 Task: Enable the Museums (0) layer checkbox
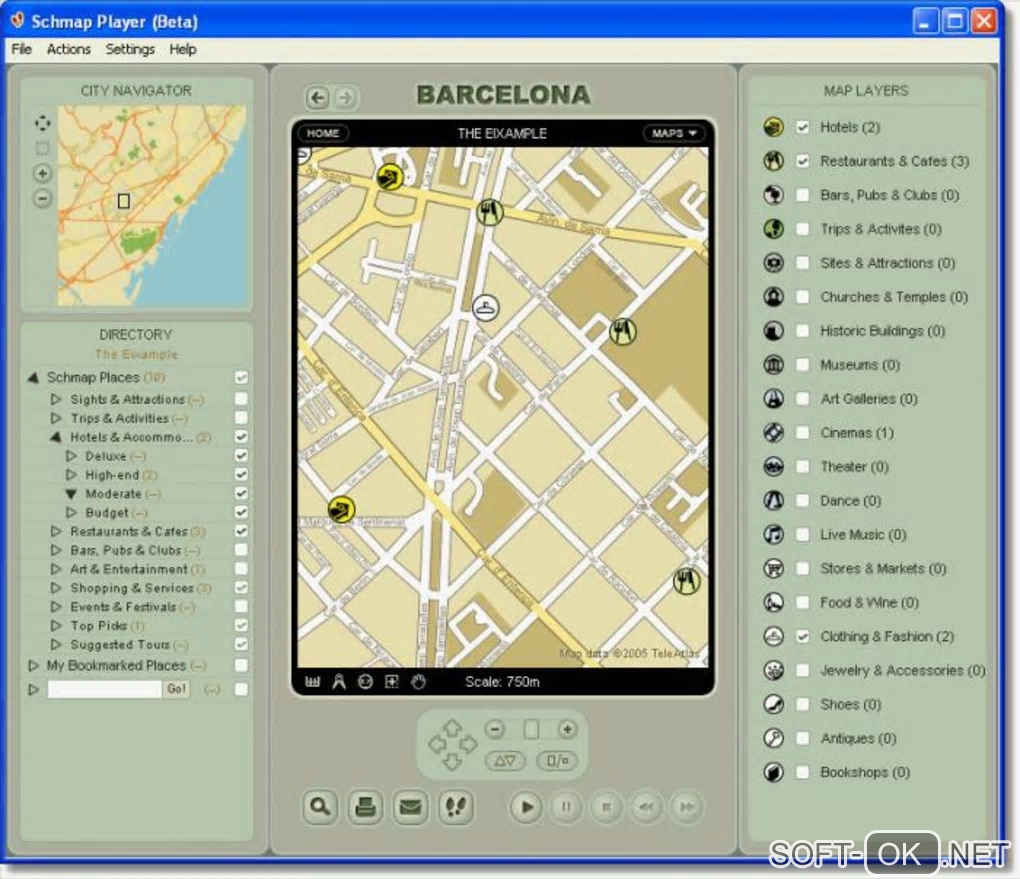pos(803,364)
